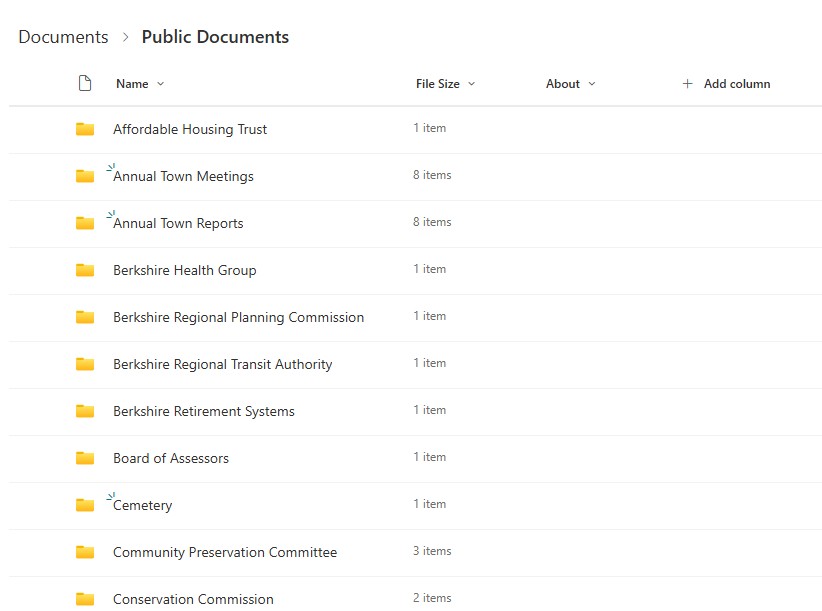
Task: Expand the Name column sort dropdown
Action: tap(161, 84)
